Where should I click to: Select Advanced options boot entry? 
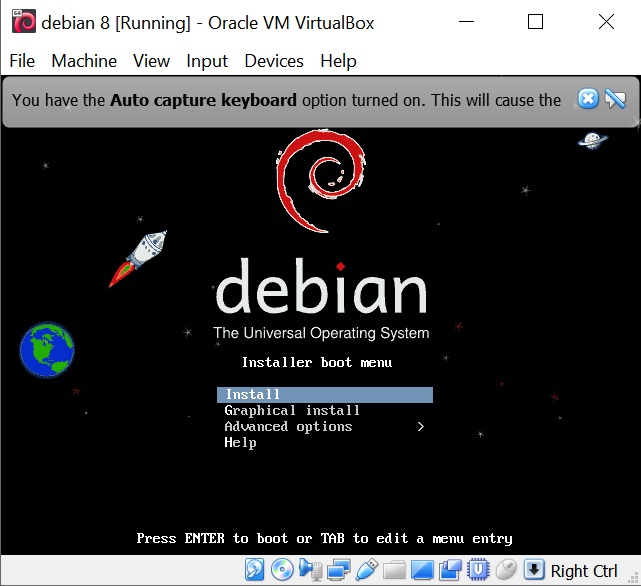click(288, 427)
